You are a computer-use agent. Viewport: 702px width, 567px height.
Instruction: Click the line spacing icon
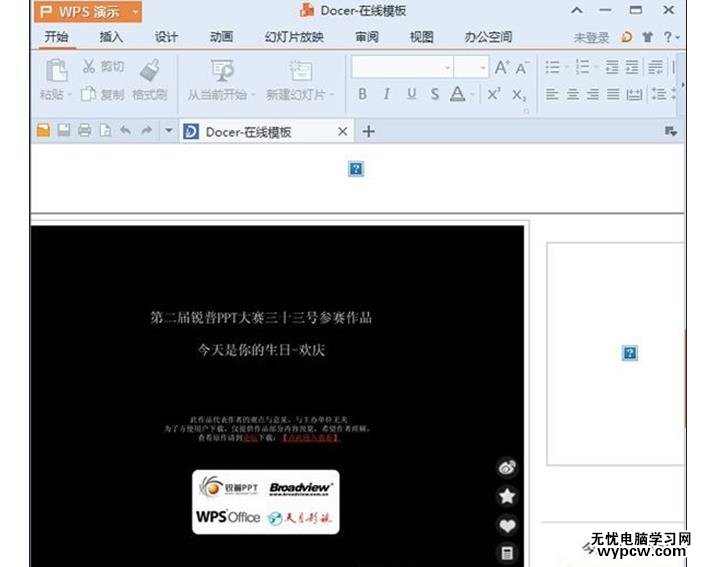(x=659, y=94)
